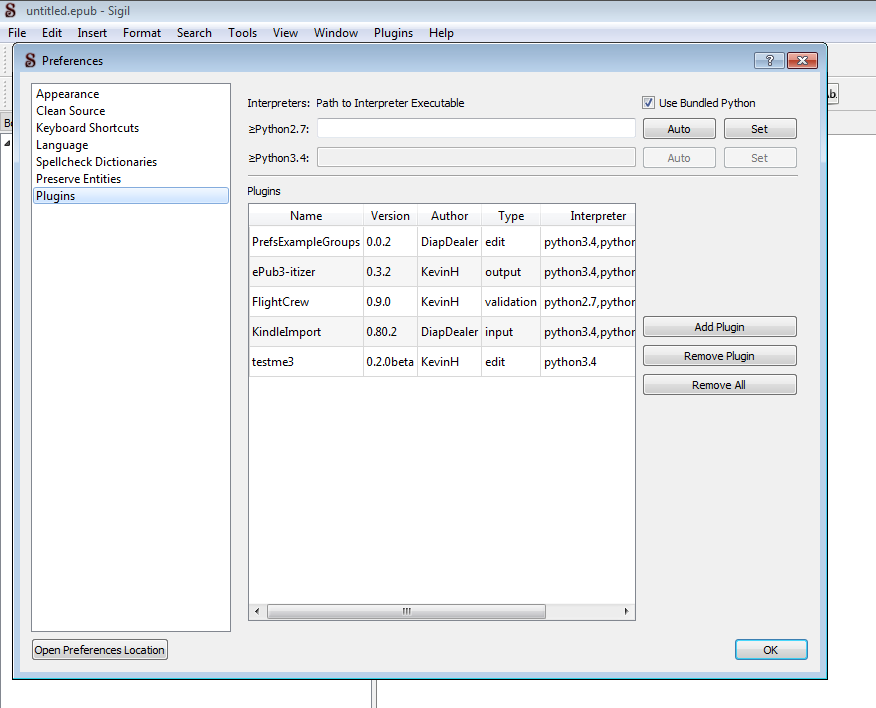Screen dimensions: 876x708
Task: Sort plugins by Version column header
Action: tap(390, 216)
